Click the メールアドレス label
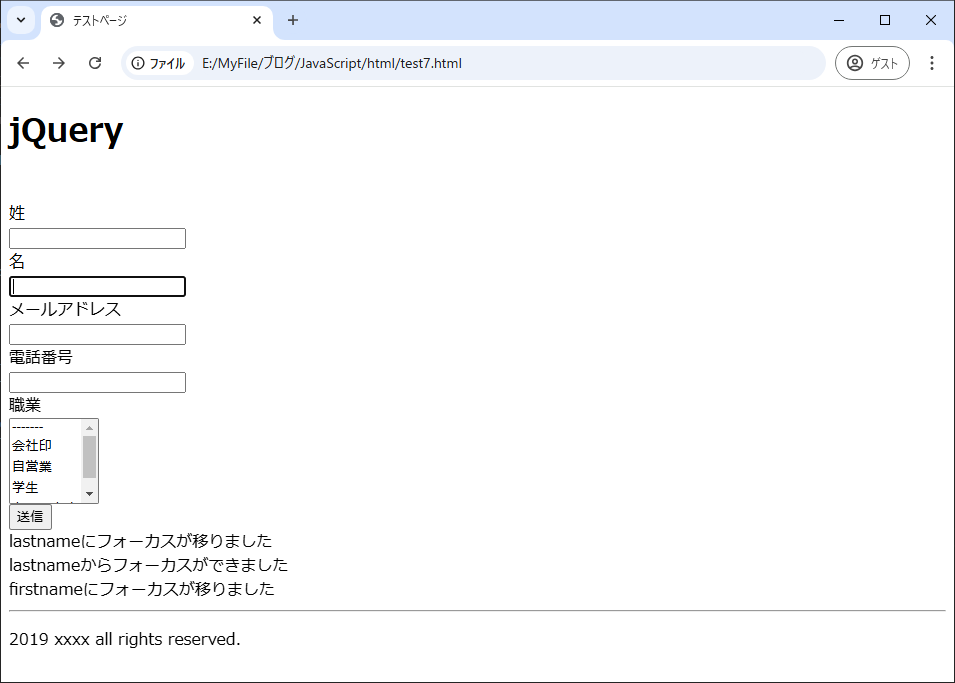The width and height of the screenshot is (955, 683). (65, 310)
